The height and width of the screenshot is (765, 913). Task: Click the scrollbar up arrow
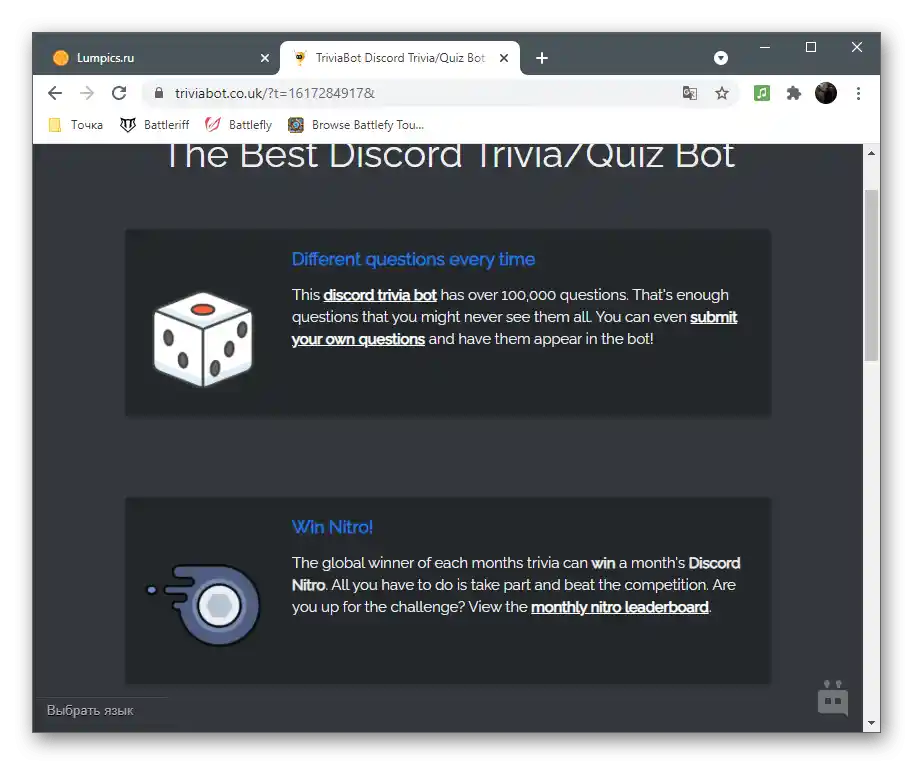point(871,153)
